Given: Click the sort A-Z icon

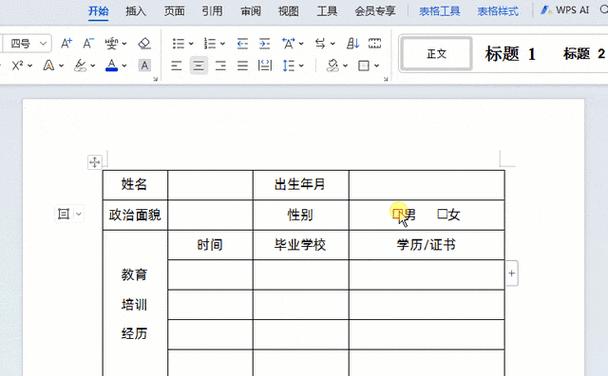Looking at the screenshot, I should (352, 43).
